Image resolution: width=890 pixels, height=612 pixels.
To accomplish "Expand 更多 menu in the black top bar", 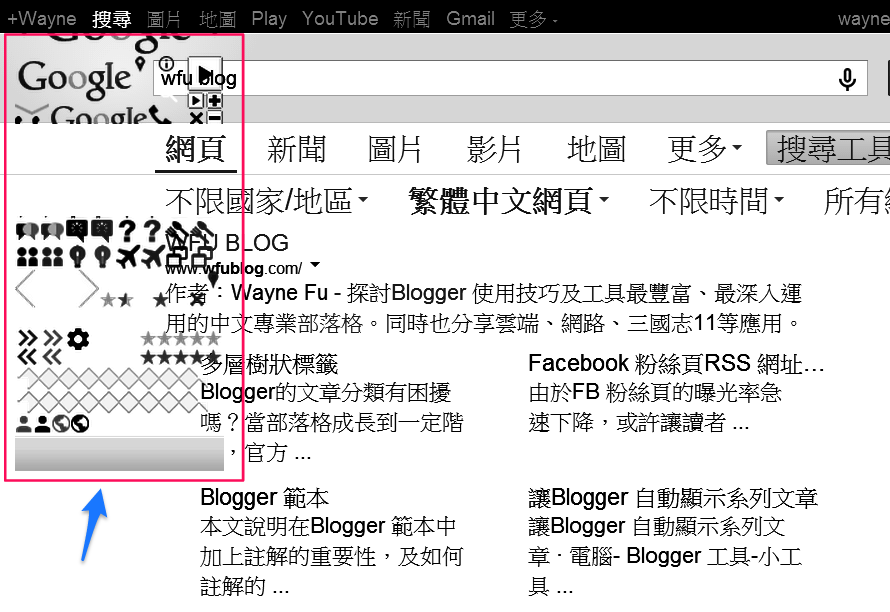I will pos(534,19).
